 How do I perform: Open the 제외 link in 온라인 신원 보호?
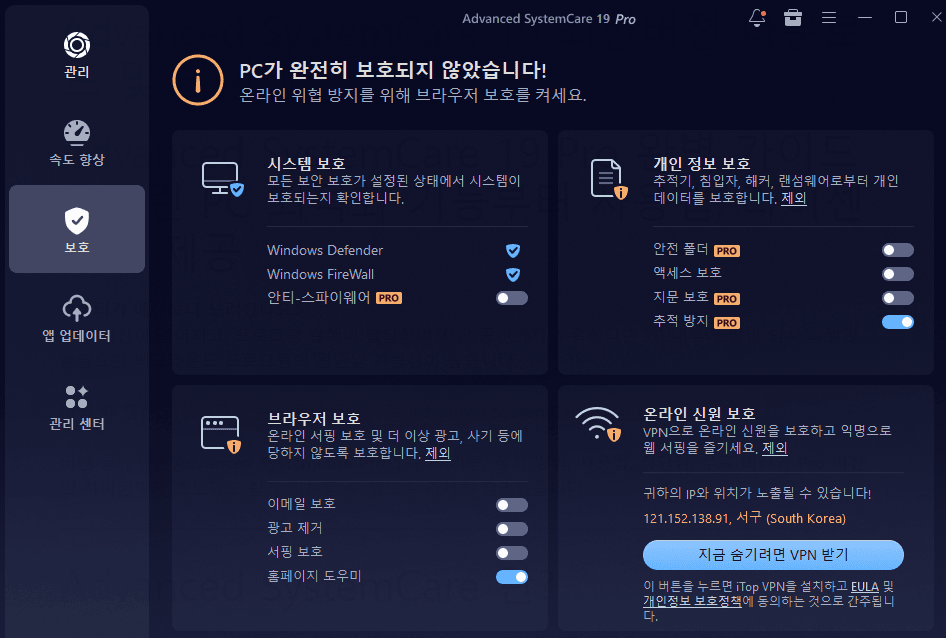tap(775, 448)
